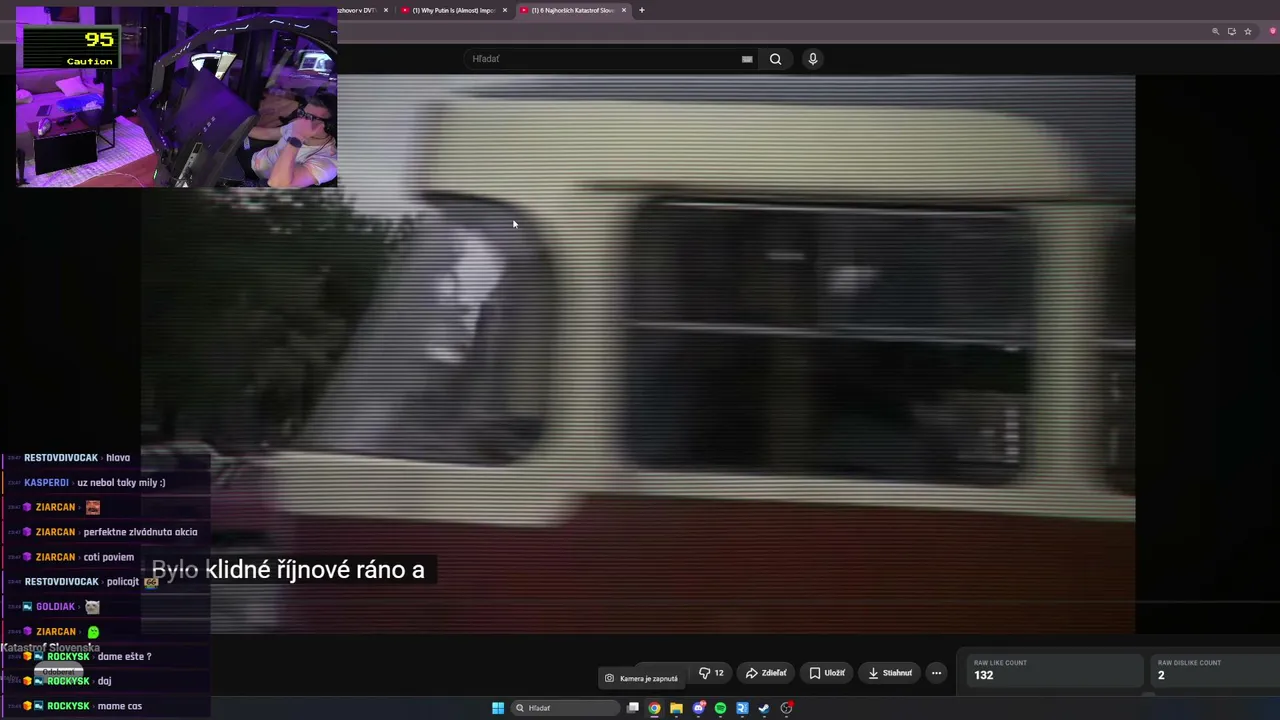Open the blue R app on the taskbar
Screen dimensions: 1280x720
click(742, 708)
